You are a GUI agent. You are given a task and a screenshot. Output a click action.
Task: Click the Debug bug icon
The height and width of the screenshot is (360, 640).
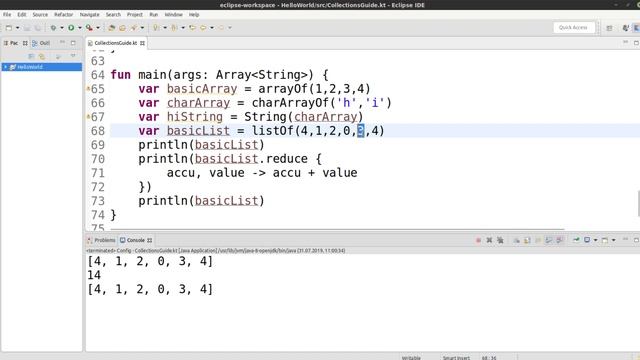[53, 28]
